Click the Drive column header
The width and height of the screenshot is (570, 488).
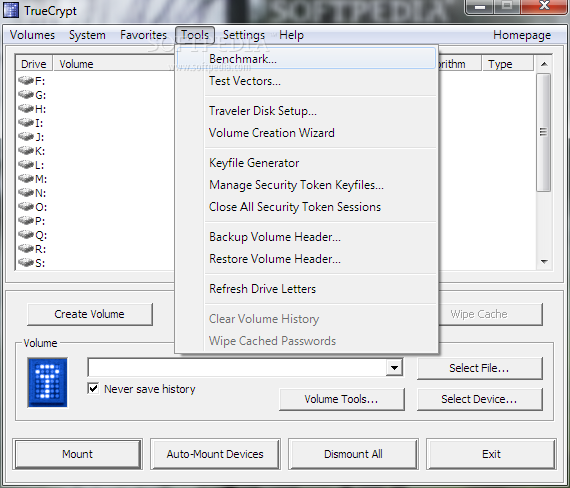[34, 64]
